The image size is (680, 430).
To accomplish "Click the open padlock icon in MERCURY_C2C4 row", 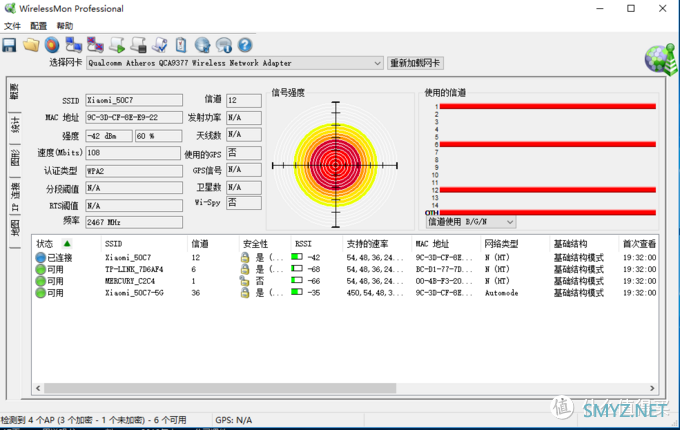I will (244, 281).
